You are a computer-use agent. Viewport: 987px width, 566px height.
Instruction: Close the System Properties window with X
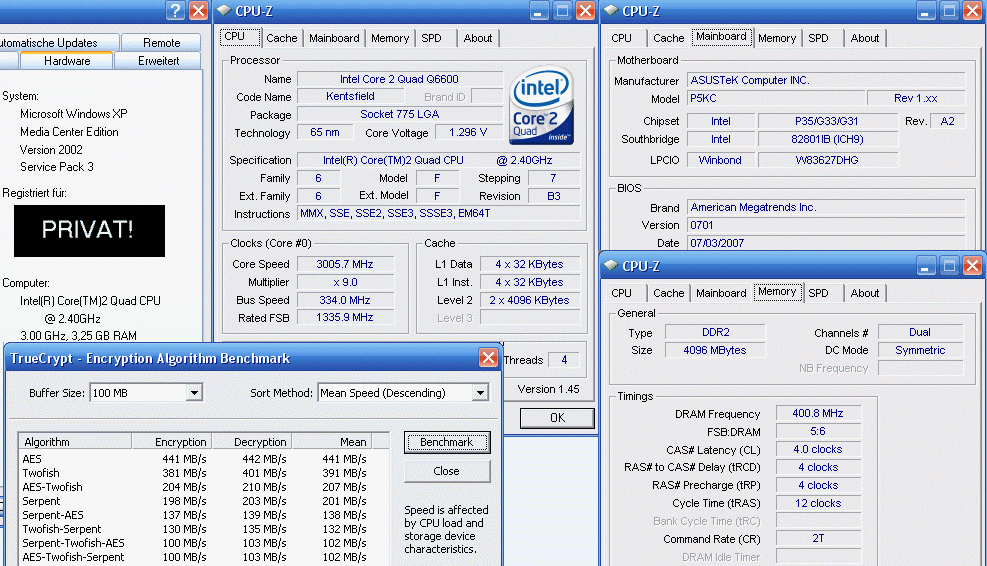198,10
